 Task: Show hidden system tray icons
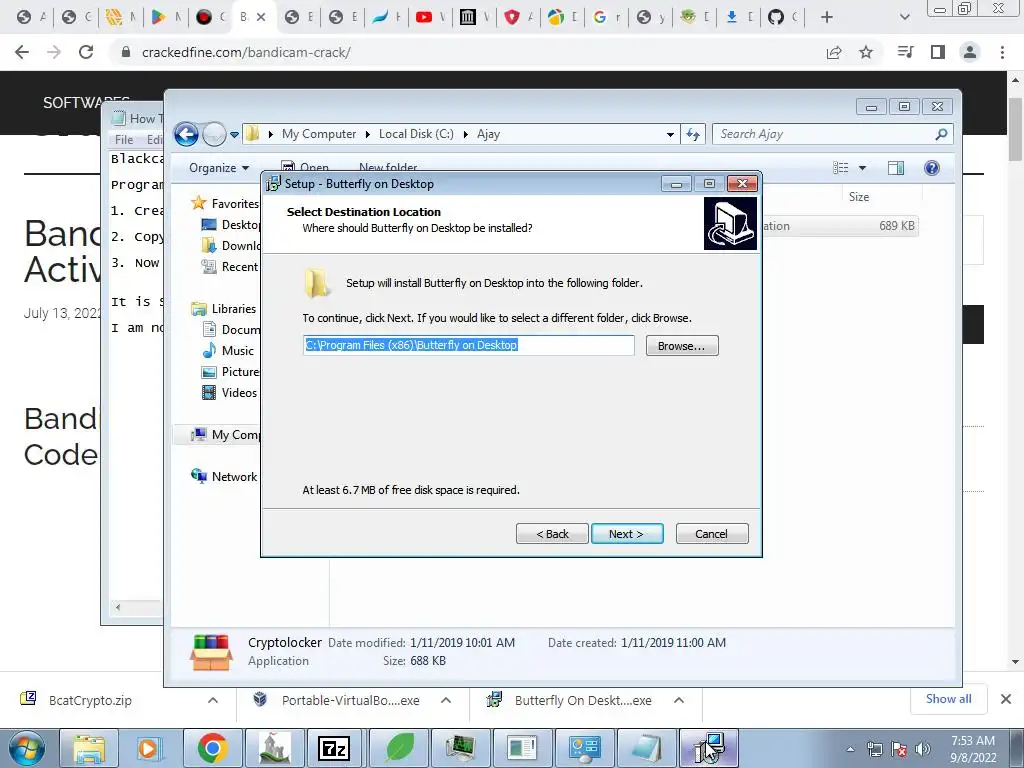click(x=850, y=750)
